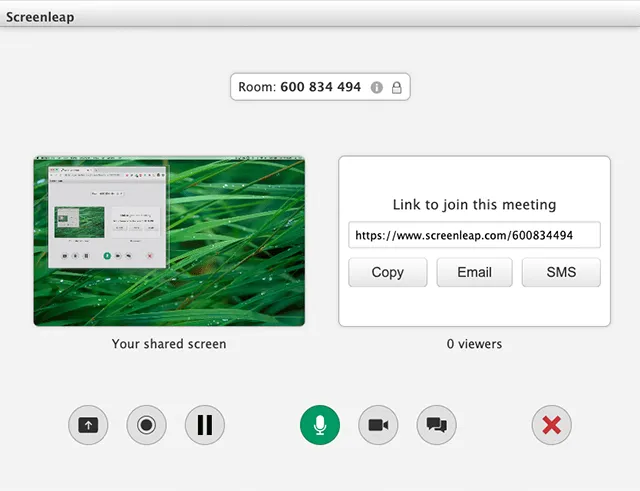Click the 0 viewers label
Image resolution: width=640 pixels, height=491 pixels.
(x=474, y=344)
